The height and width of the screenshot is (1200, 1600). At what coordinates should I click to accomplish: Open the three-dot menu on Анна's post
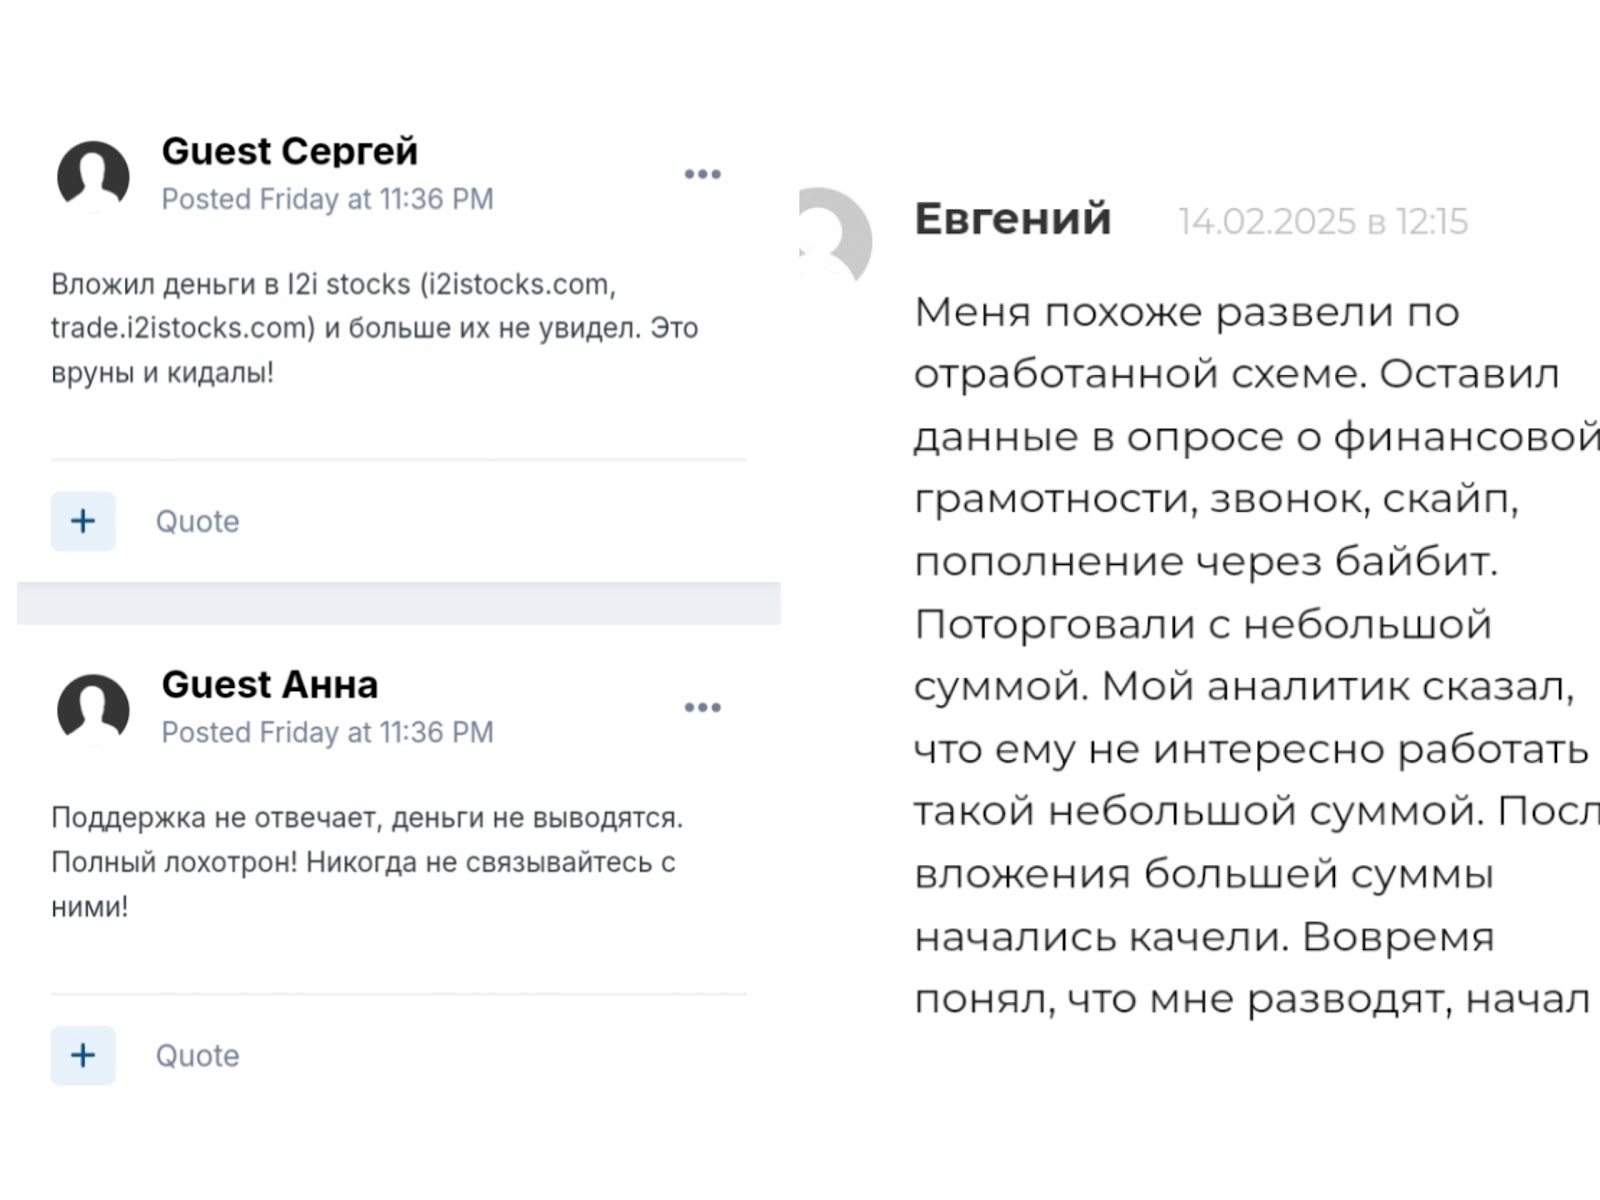pyautogui.click(x=702, y=708)
